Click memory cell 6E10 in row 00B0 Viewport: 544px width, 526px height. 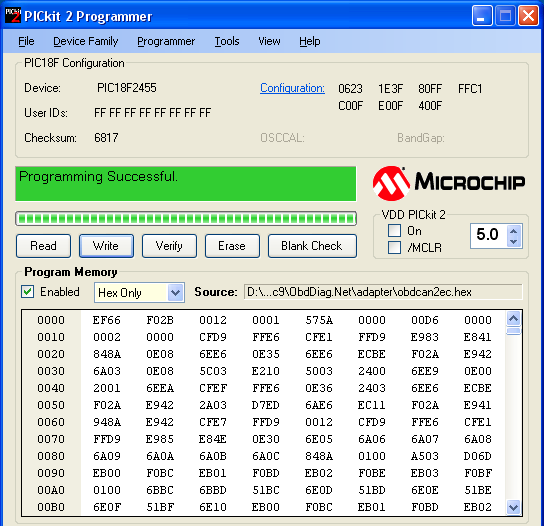[x=213, y=507]
